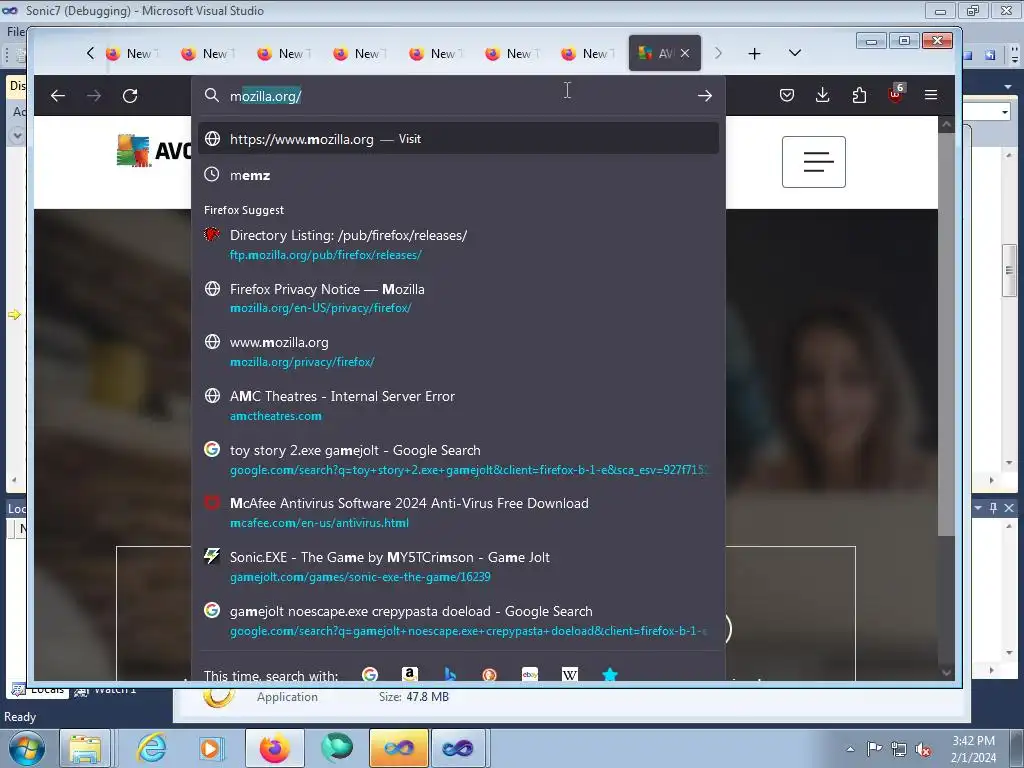Viewport: 1024px width, 768px height.
Task: Click uBlock Origin shield icon
Action: click(895, 95)
